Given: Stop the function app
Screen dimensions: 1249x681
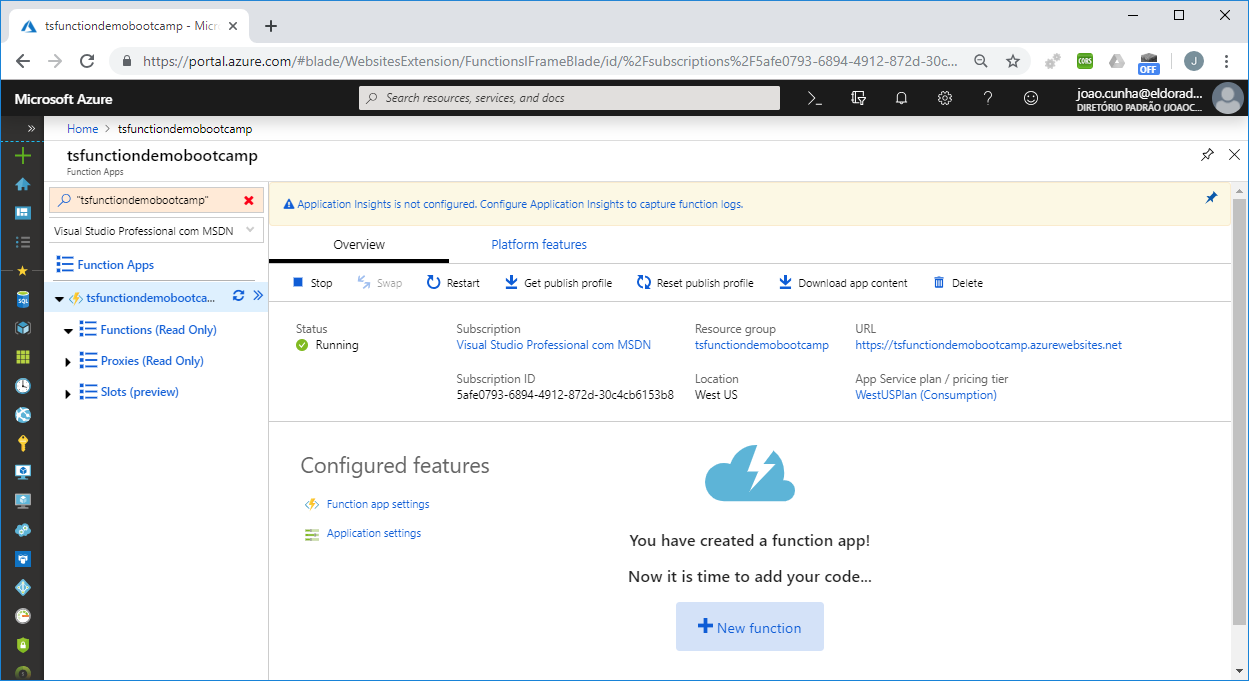Looking at the screenshot, I should pyautogui.click(x=313, y=283).
